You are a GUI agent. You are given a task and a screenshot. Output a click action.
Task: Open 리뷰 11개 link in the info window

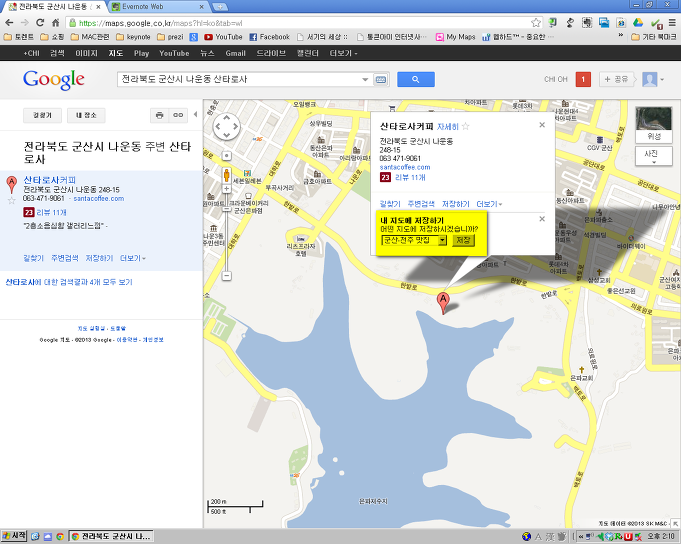coord(410,177)
